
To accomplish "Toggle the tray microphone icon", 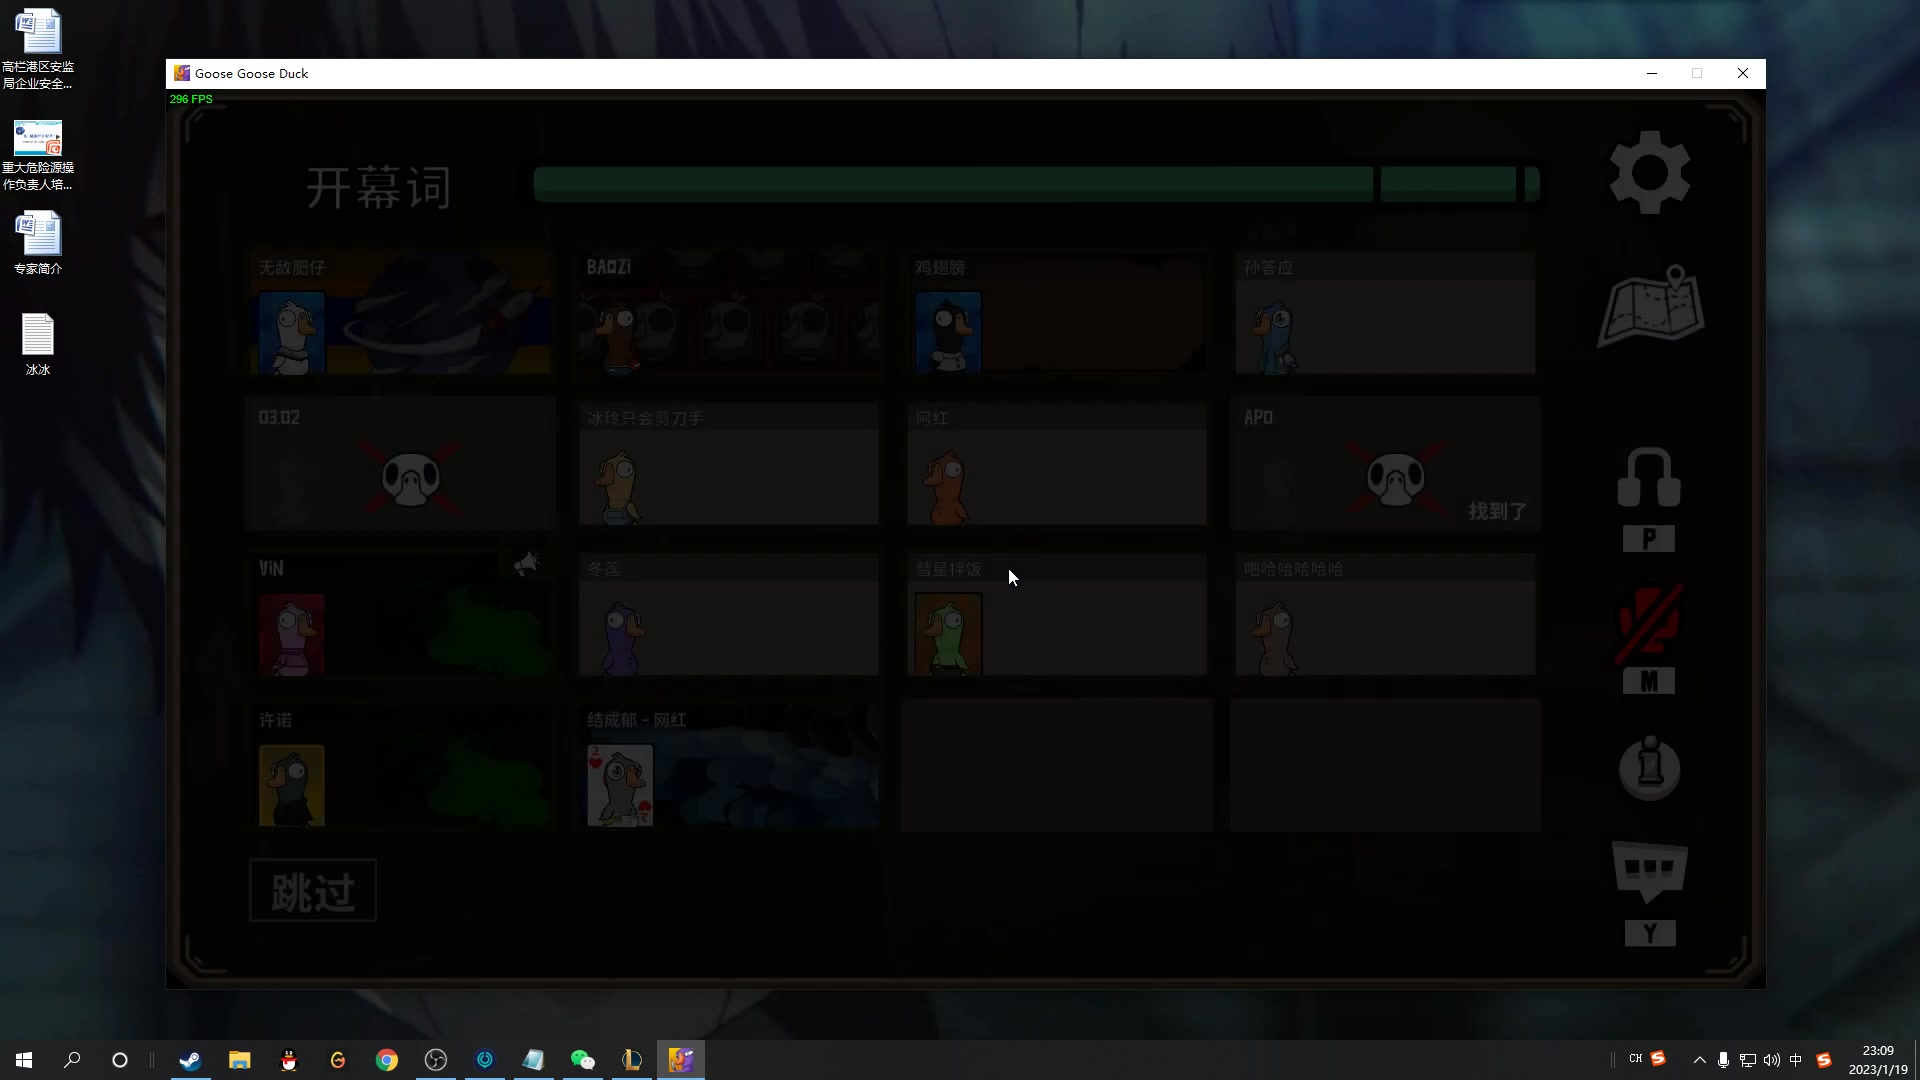I will coord(1723,1060).
